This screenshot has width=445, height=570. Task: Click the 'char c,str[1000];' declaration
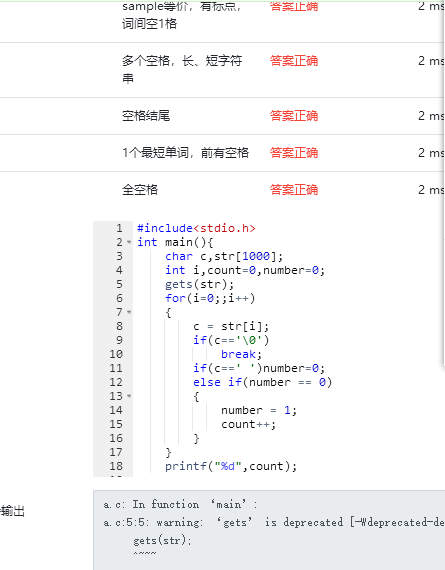(x=224, y=256)
